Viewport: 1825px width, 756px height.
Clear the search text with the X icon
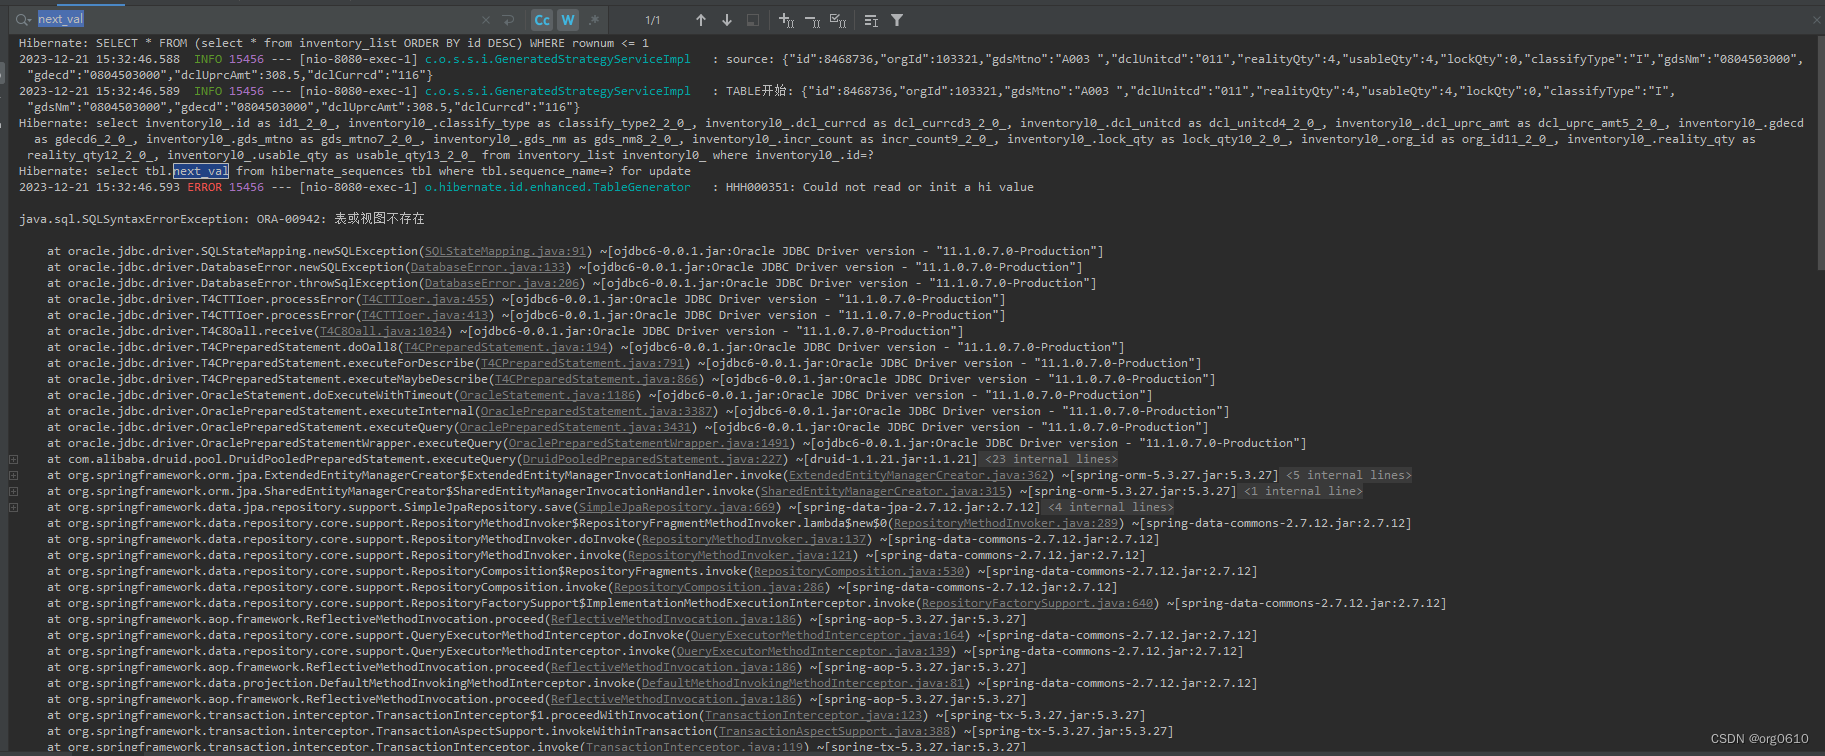pyautogui.click(x=486, y=20)
